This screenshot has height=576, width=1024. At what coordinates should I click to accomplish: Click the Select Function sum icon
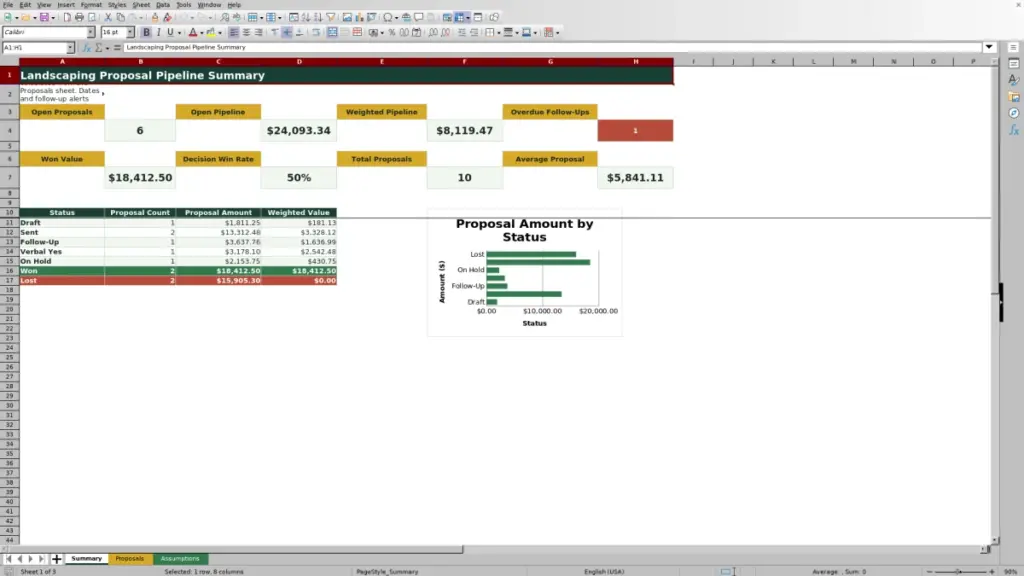99,48
